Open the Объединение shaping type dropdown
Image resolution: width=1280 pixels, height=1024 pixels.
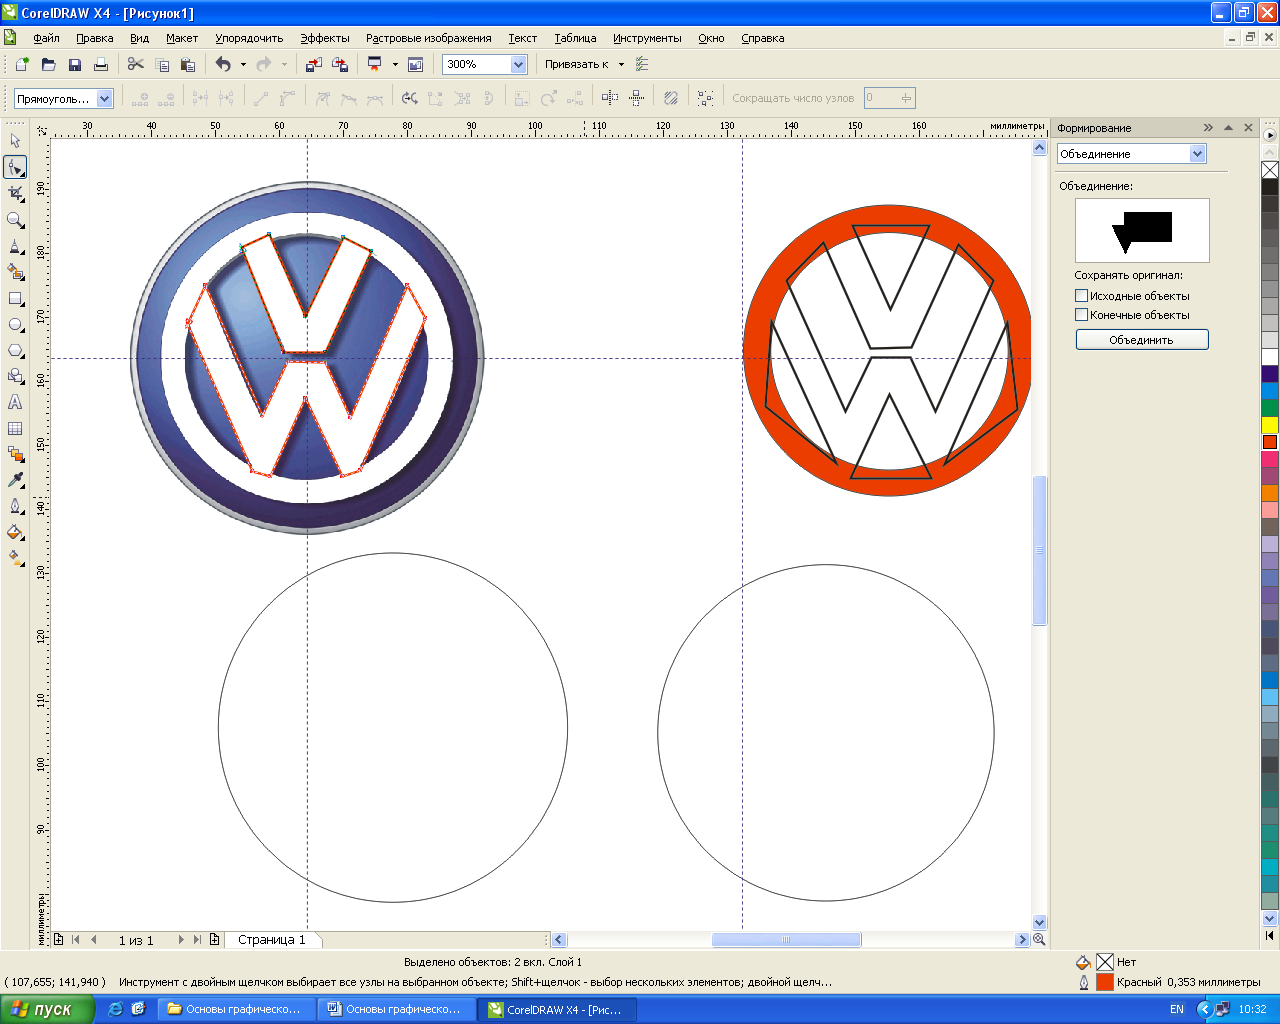pyautogui.click(x=1198, y=154)
